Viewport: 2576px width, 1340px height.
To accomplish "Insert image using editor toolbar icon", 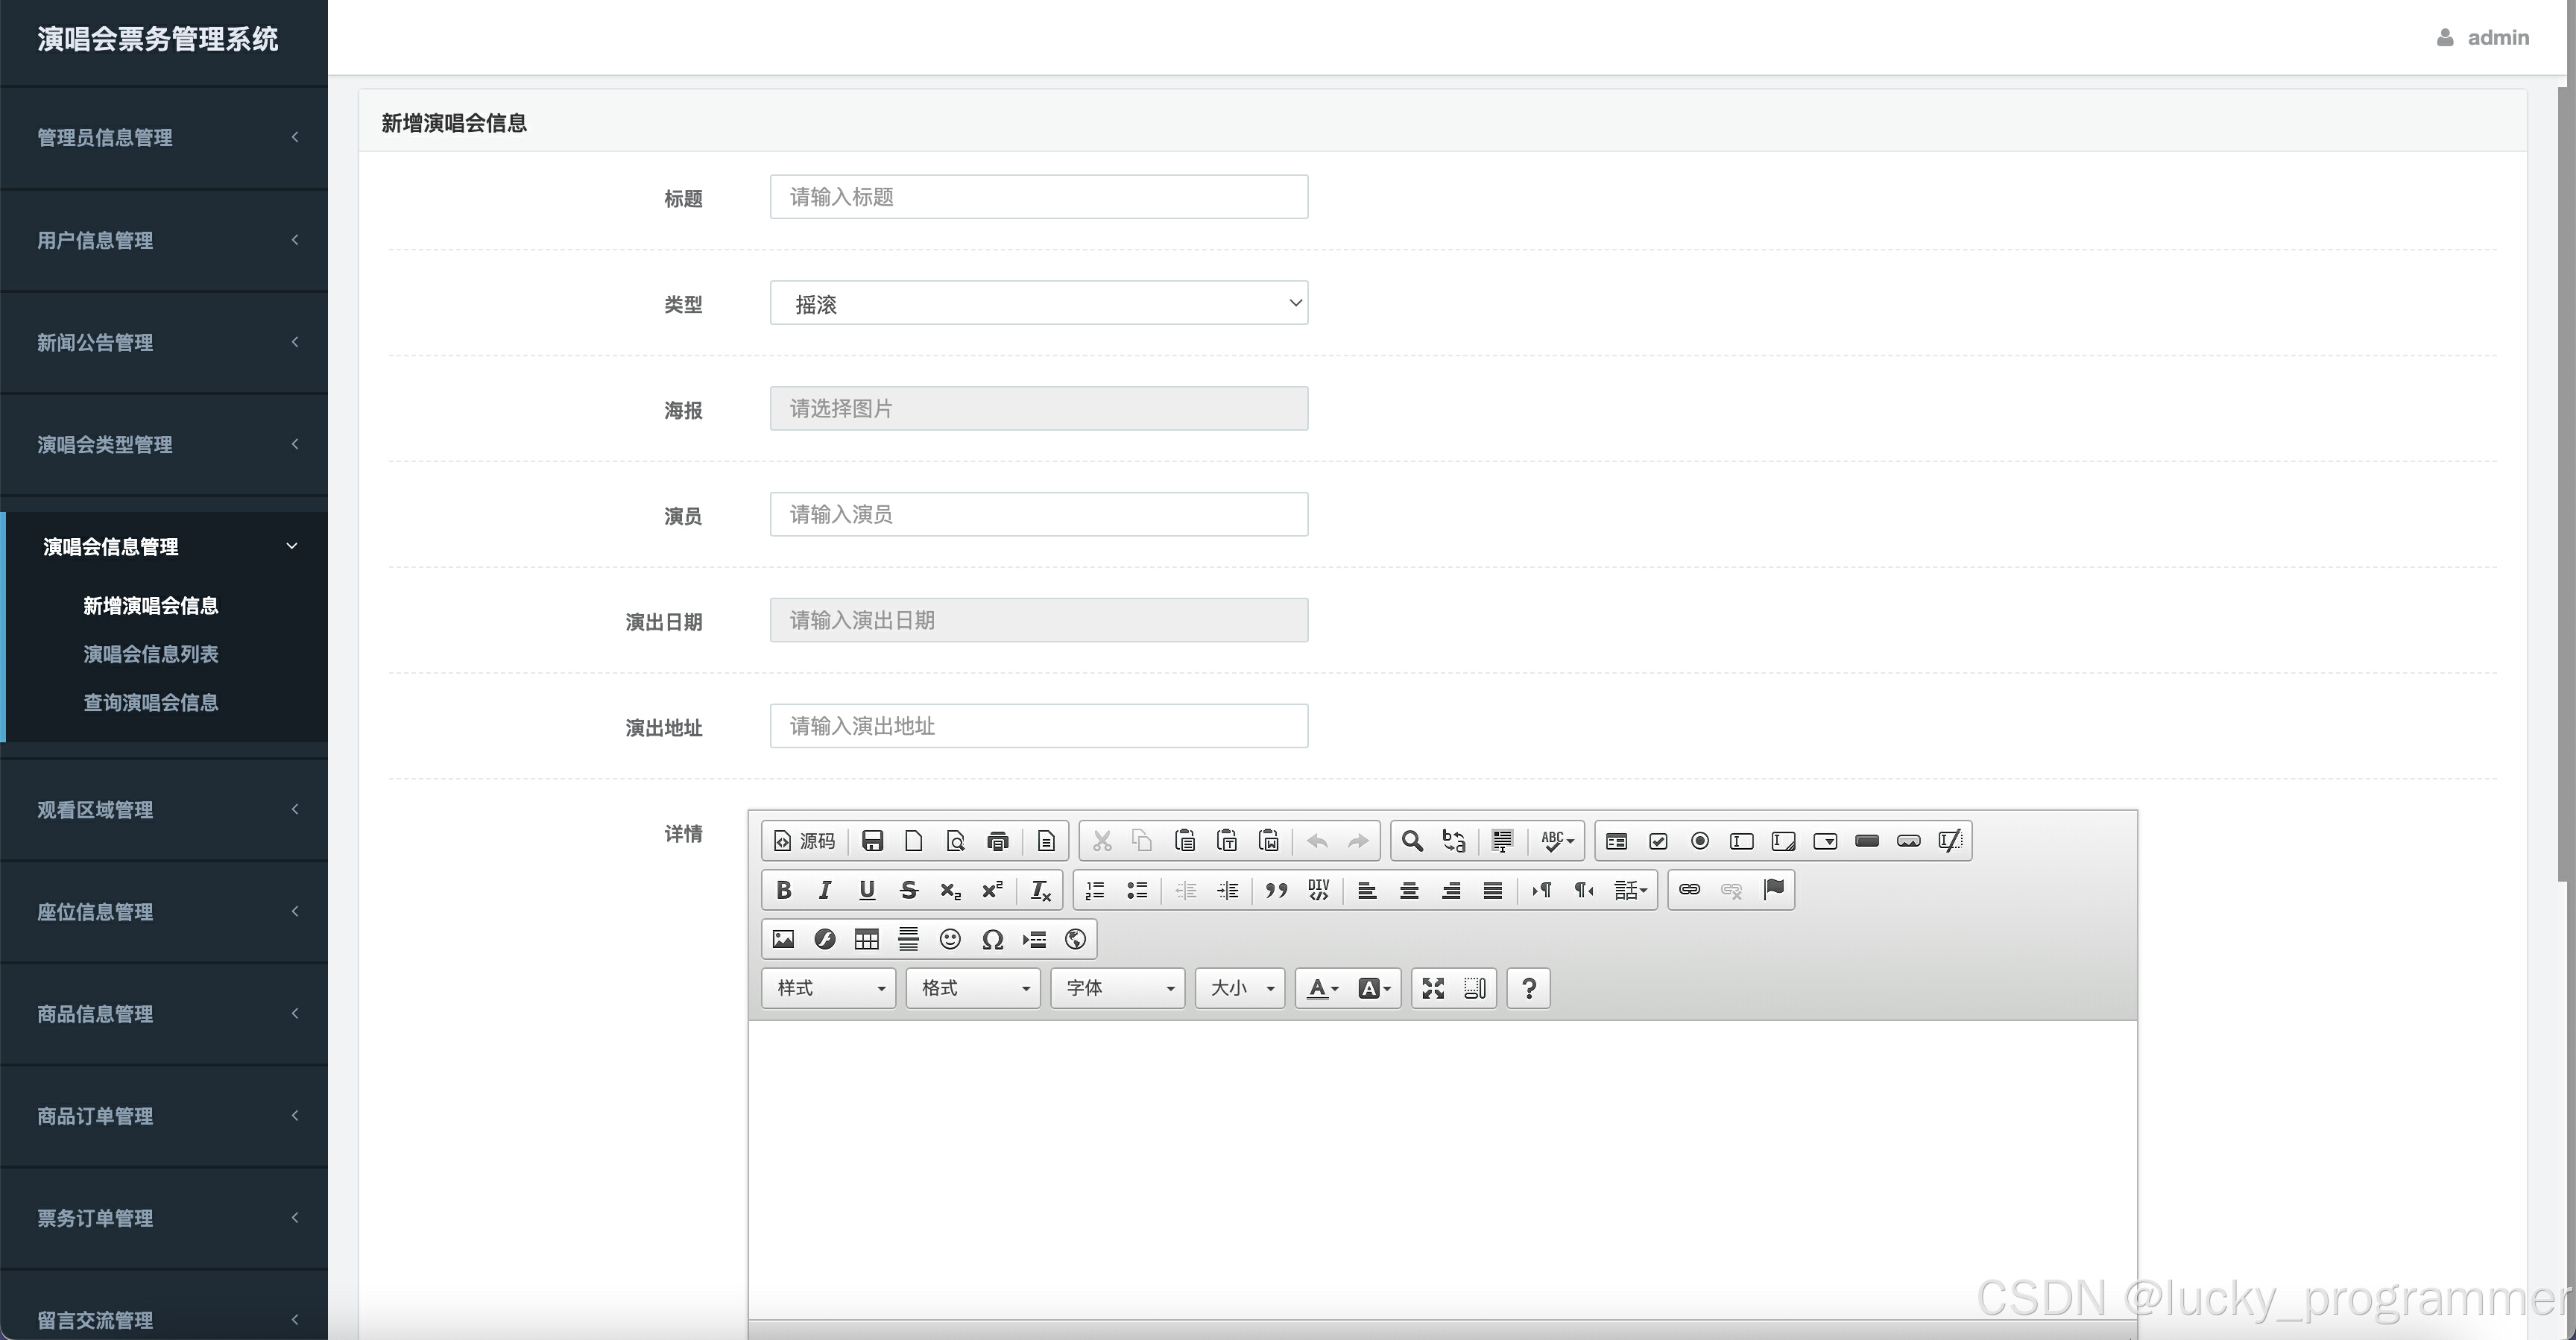I will pos(783,939).
